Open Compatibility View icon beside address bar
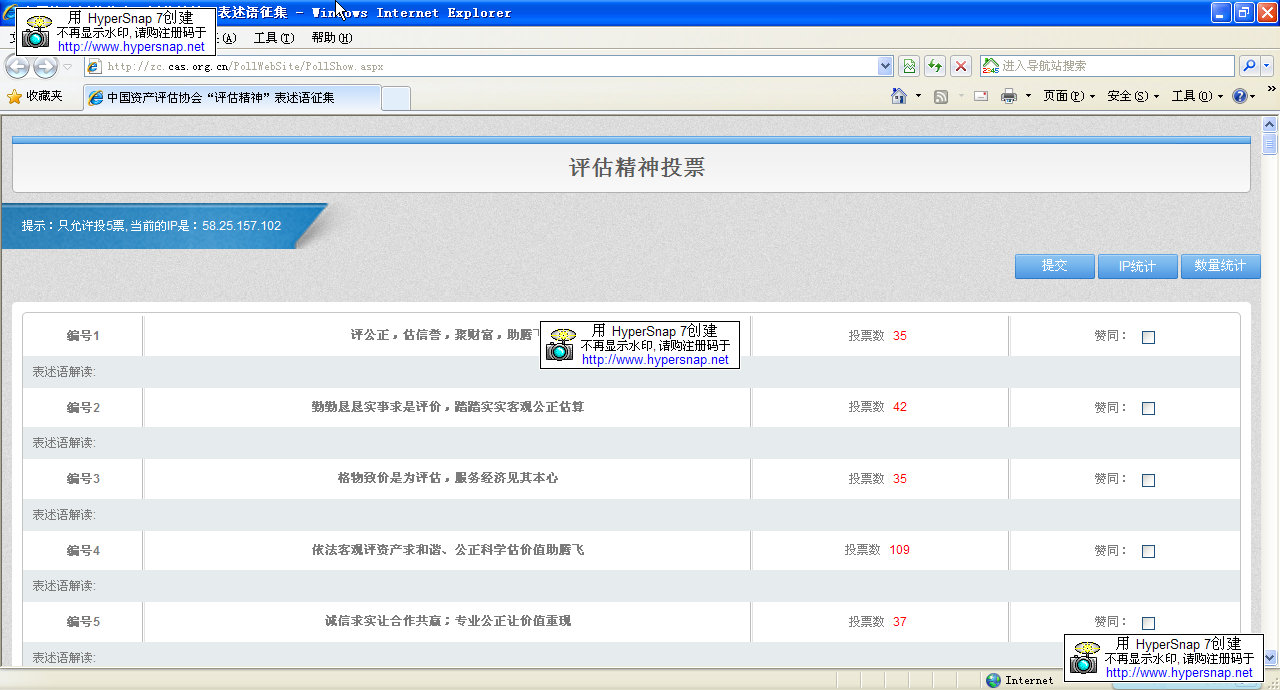Screen dimensions: 1280x690 tap(908, 66)
